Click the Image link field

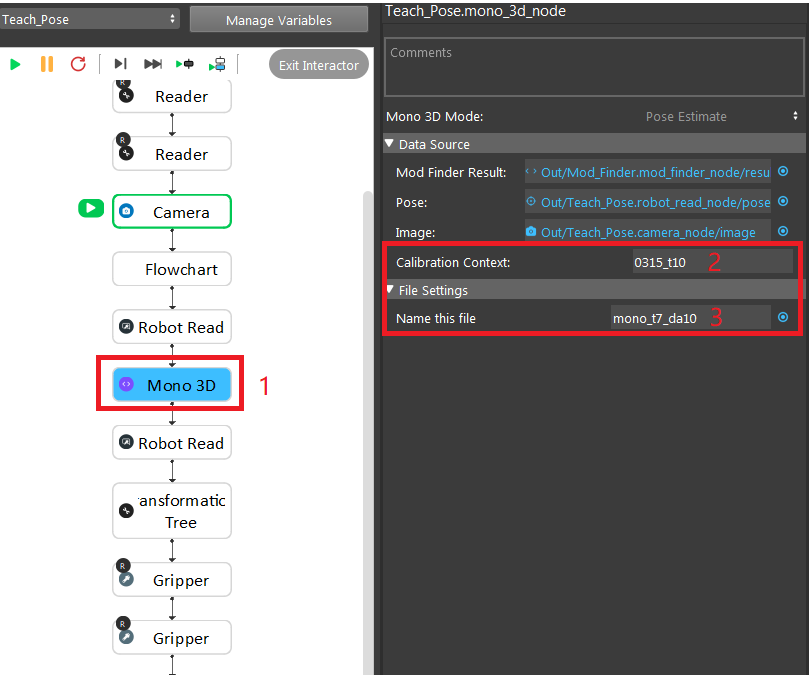(648, 232)
